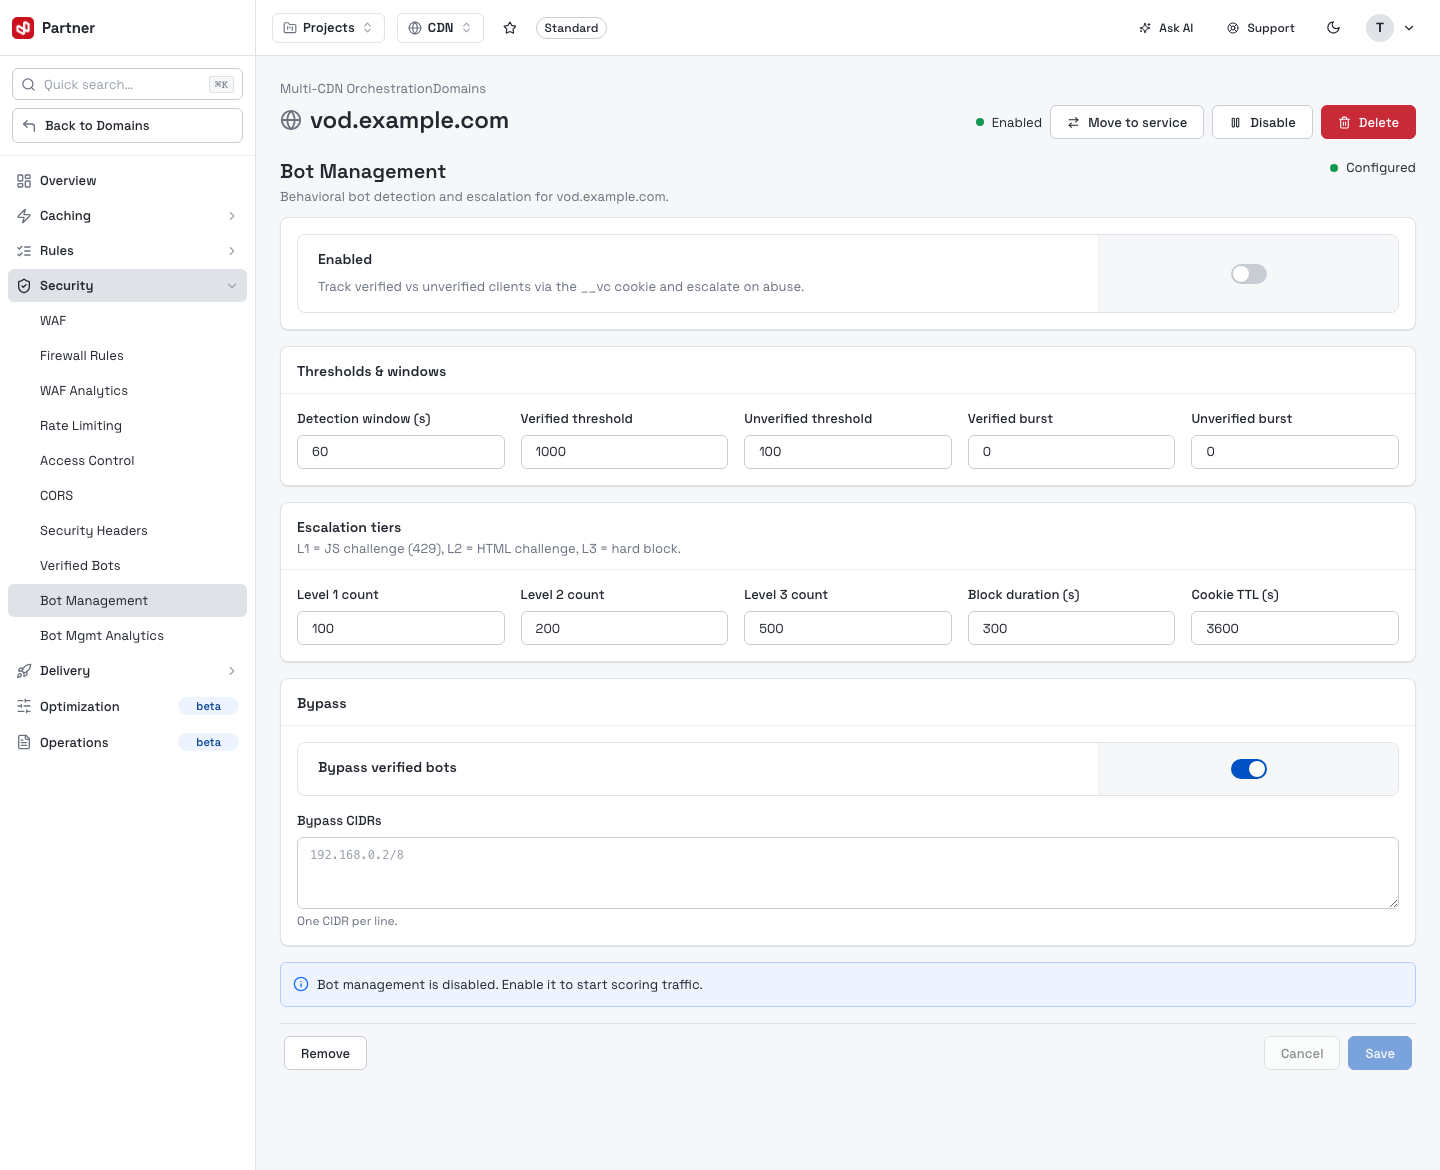
Task: Open Bot Mgmt Analytics
Action: [127, 636]
